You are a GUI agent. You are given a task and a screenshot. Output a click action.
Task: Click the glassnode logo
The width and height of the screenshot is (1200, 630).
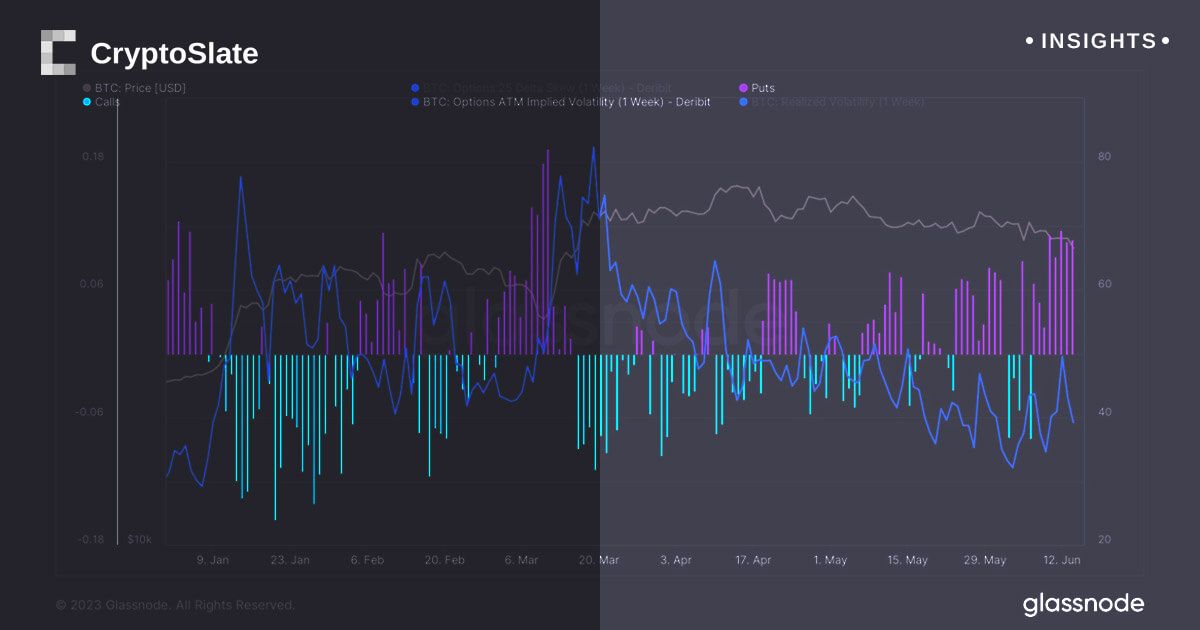tap(1083, 604)
